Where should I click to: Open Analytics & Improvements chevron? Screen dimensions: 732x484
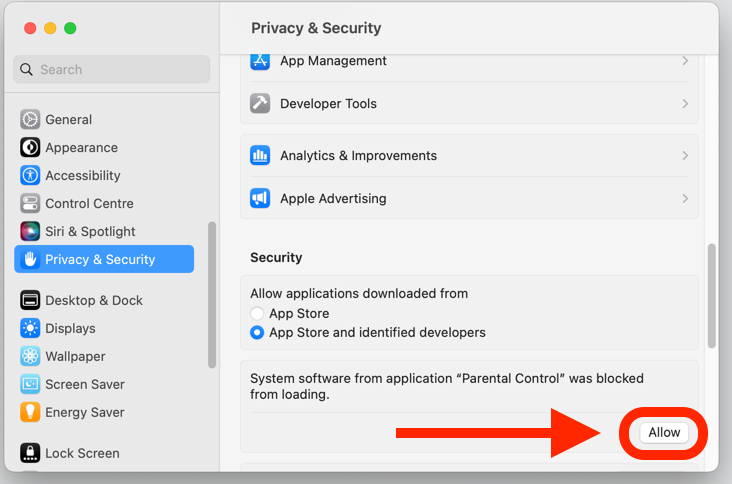coord(685,155)
